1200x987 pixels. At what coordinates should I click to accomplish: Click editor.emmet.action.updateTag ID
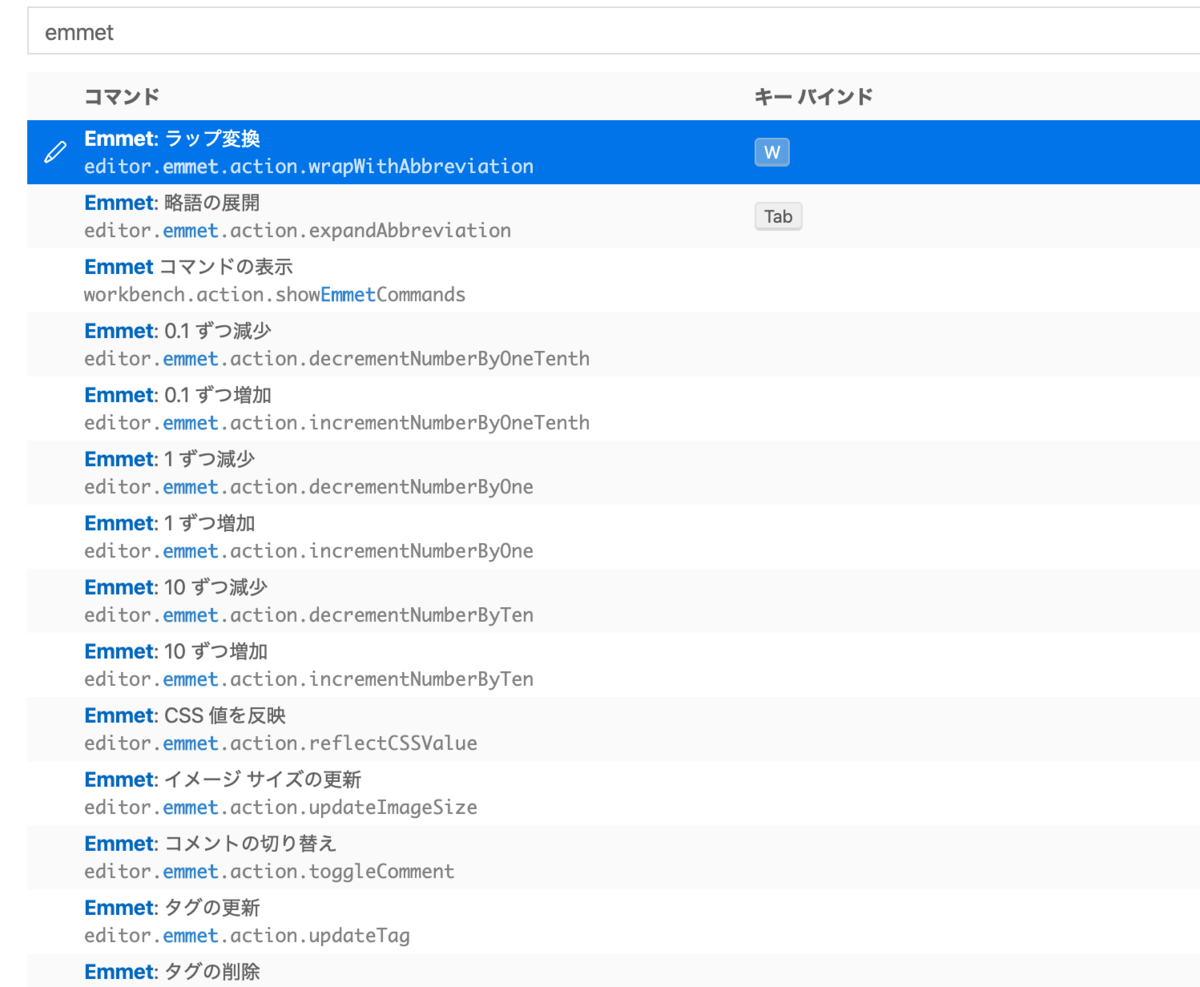click(247, 934)
